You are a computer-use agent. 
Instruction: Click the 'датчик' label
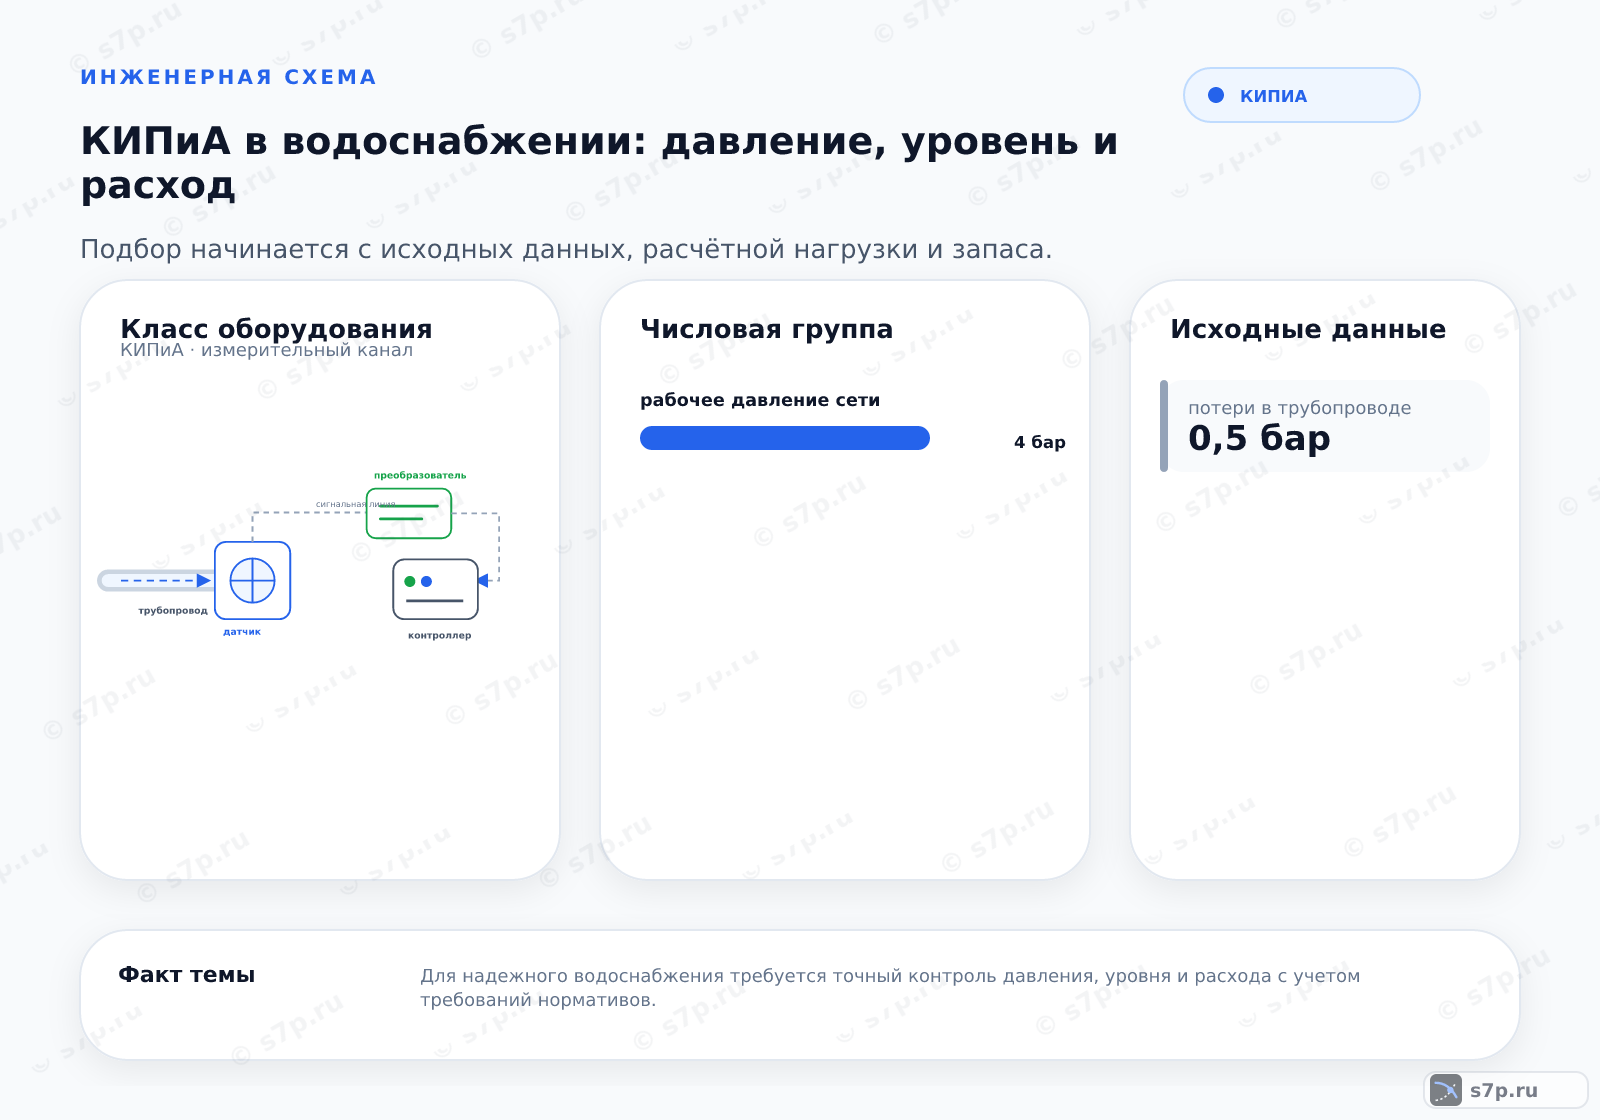pyautogui.click(x=242, y=632)
